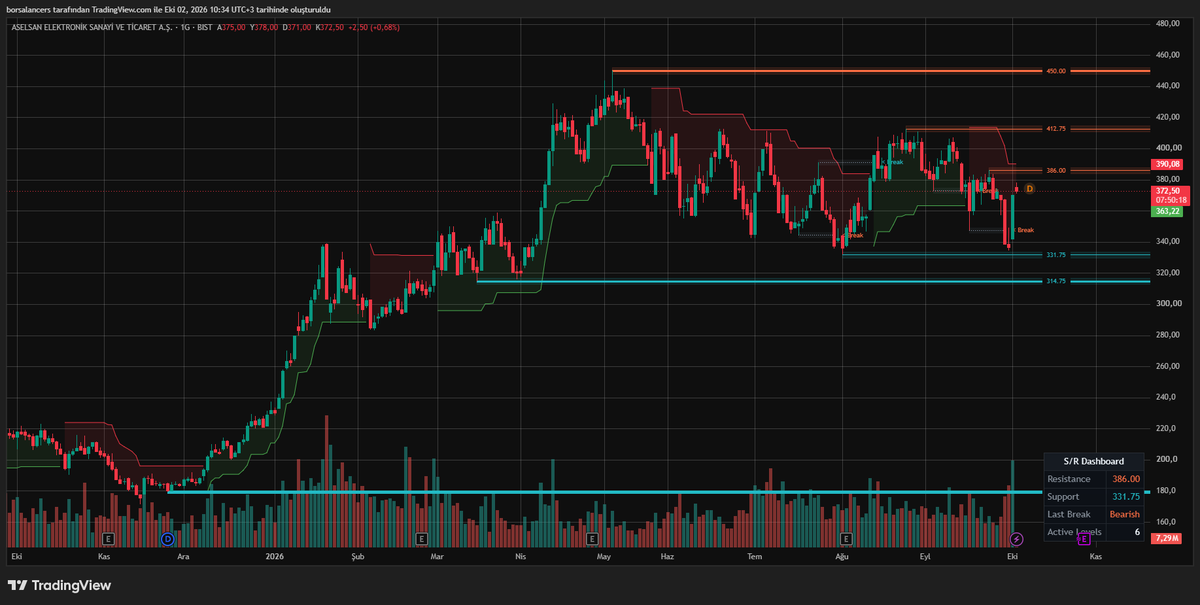Click the 450.00 resistance level label
The image size is (1200, 605).
1056,71
